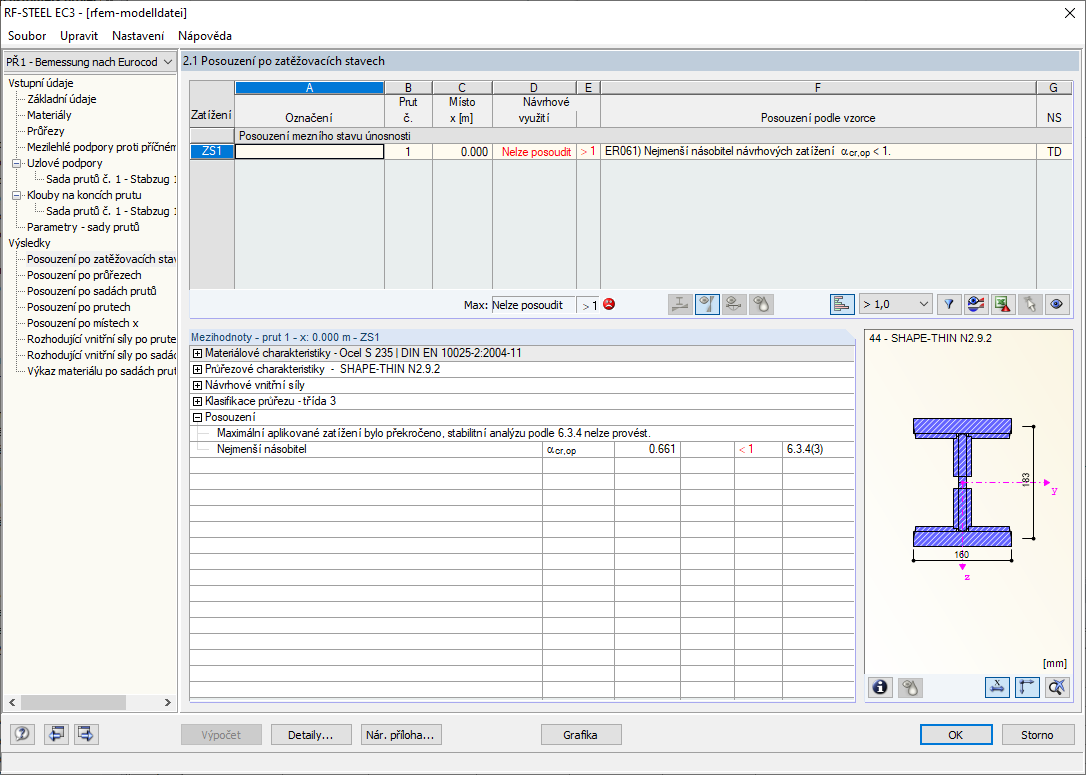Select 'Výkaz materiálu po sadách prut' tree item

click(101, 371)
